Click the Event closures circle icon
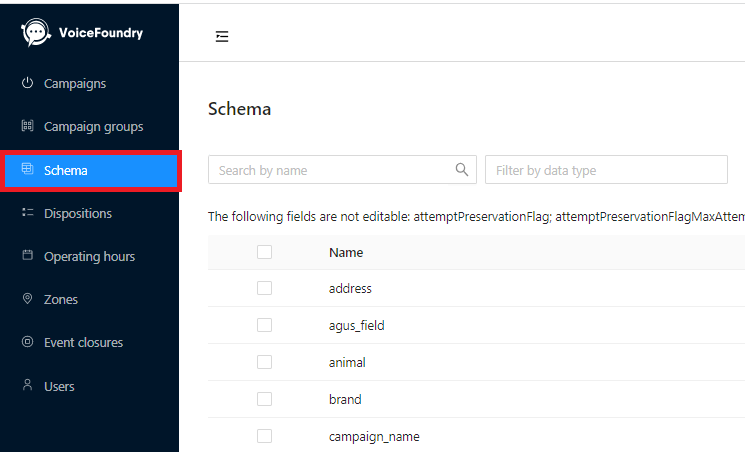Screen dimensions: 745x452 point(28,342)
